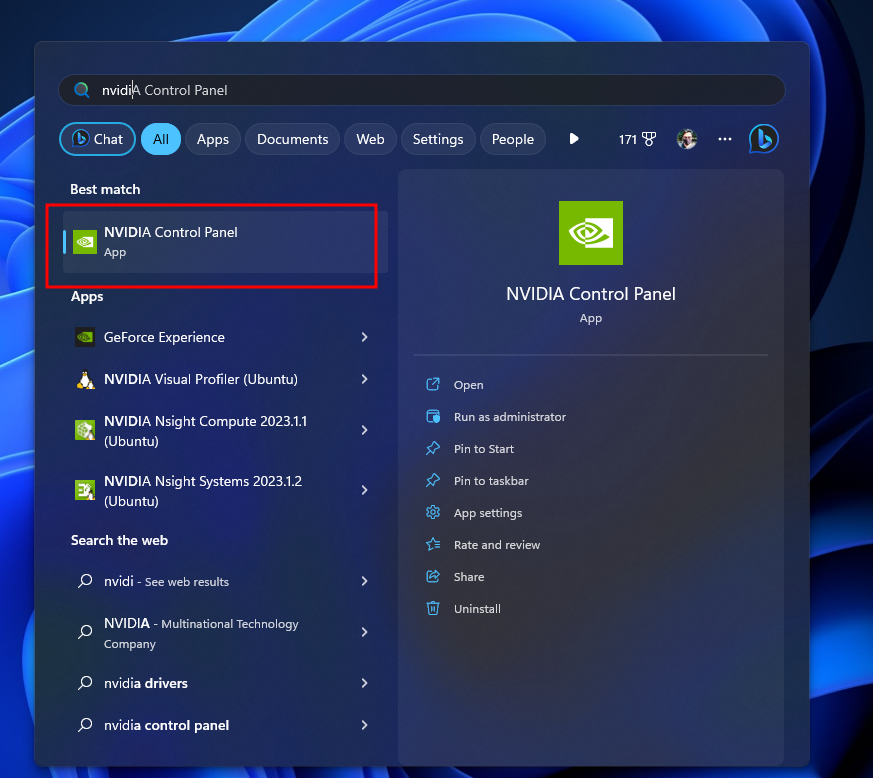Open App settings action
The image size is (873, 778).
point(488,513)
